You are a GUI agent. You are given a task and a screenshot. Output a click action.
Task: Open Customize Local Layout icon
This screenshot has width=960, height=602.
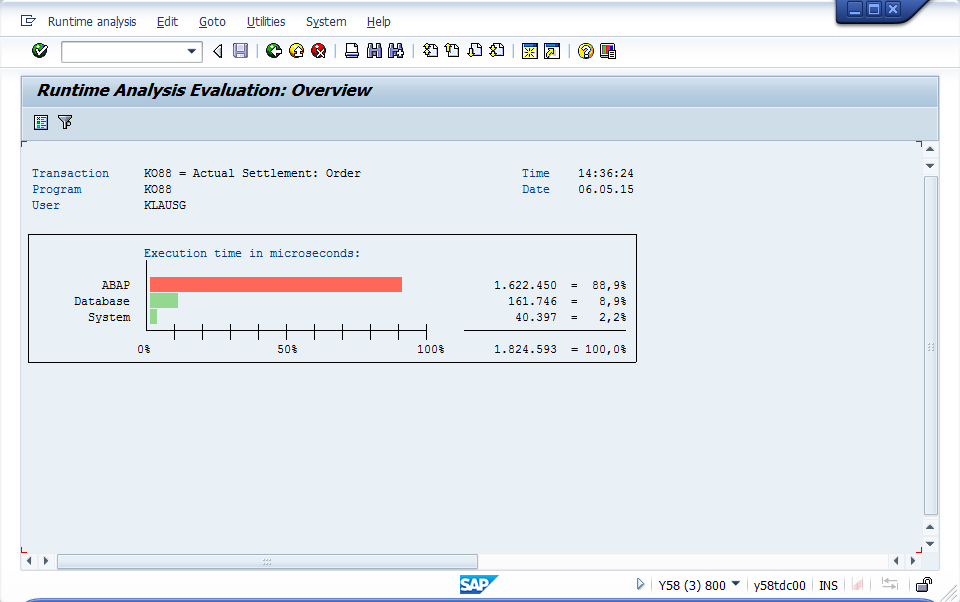(608, 51)
